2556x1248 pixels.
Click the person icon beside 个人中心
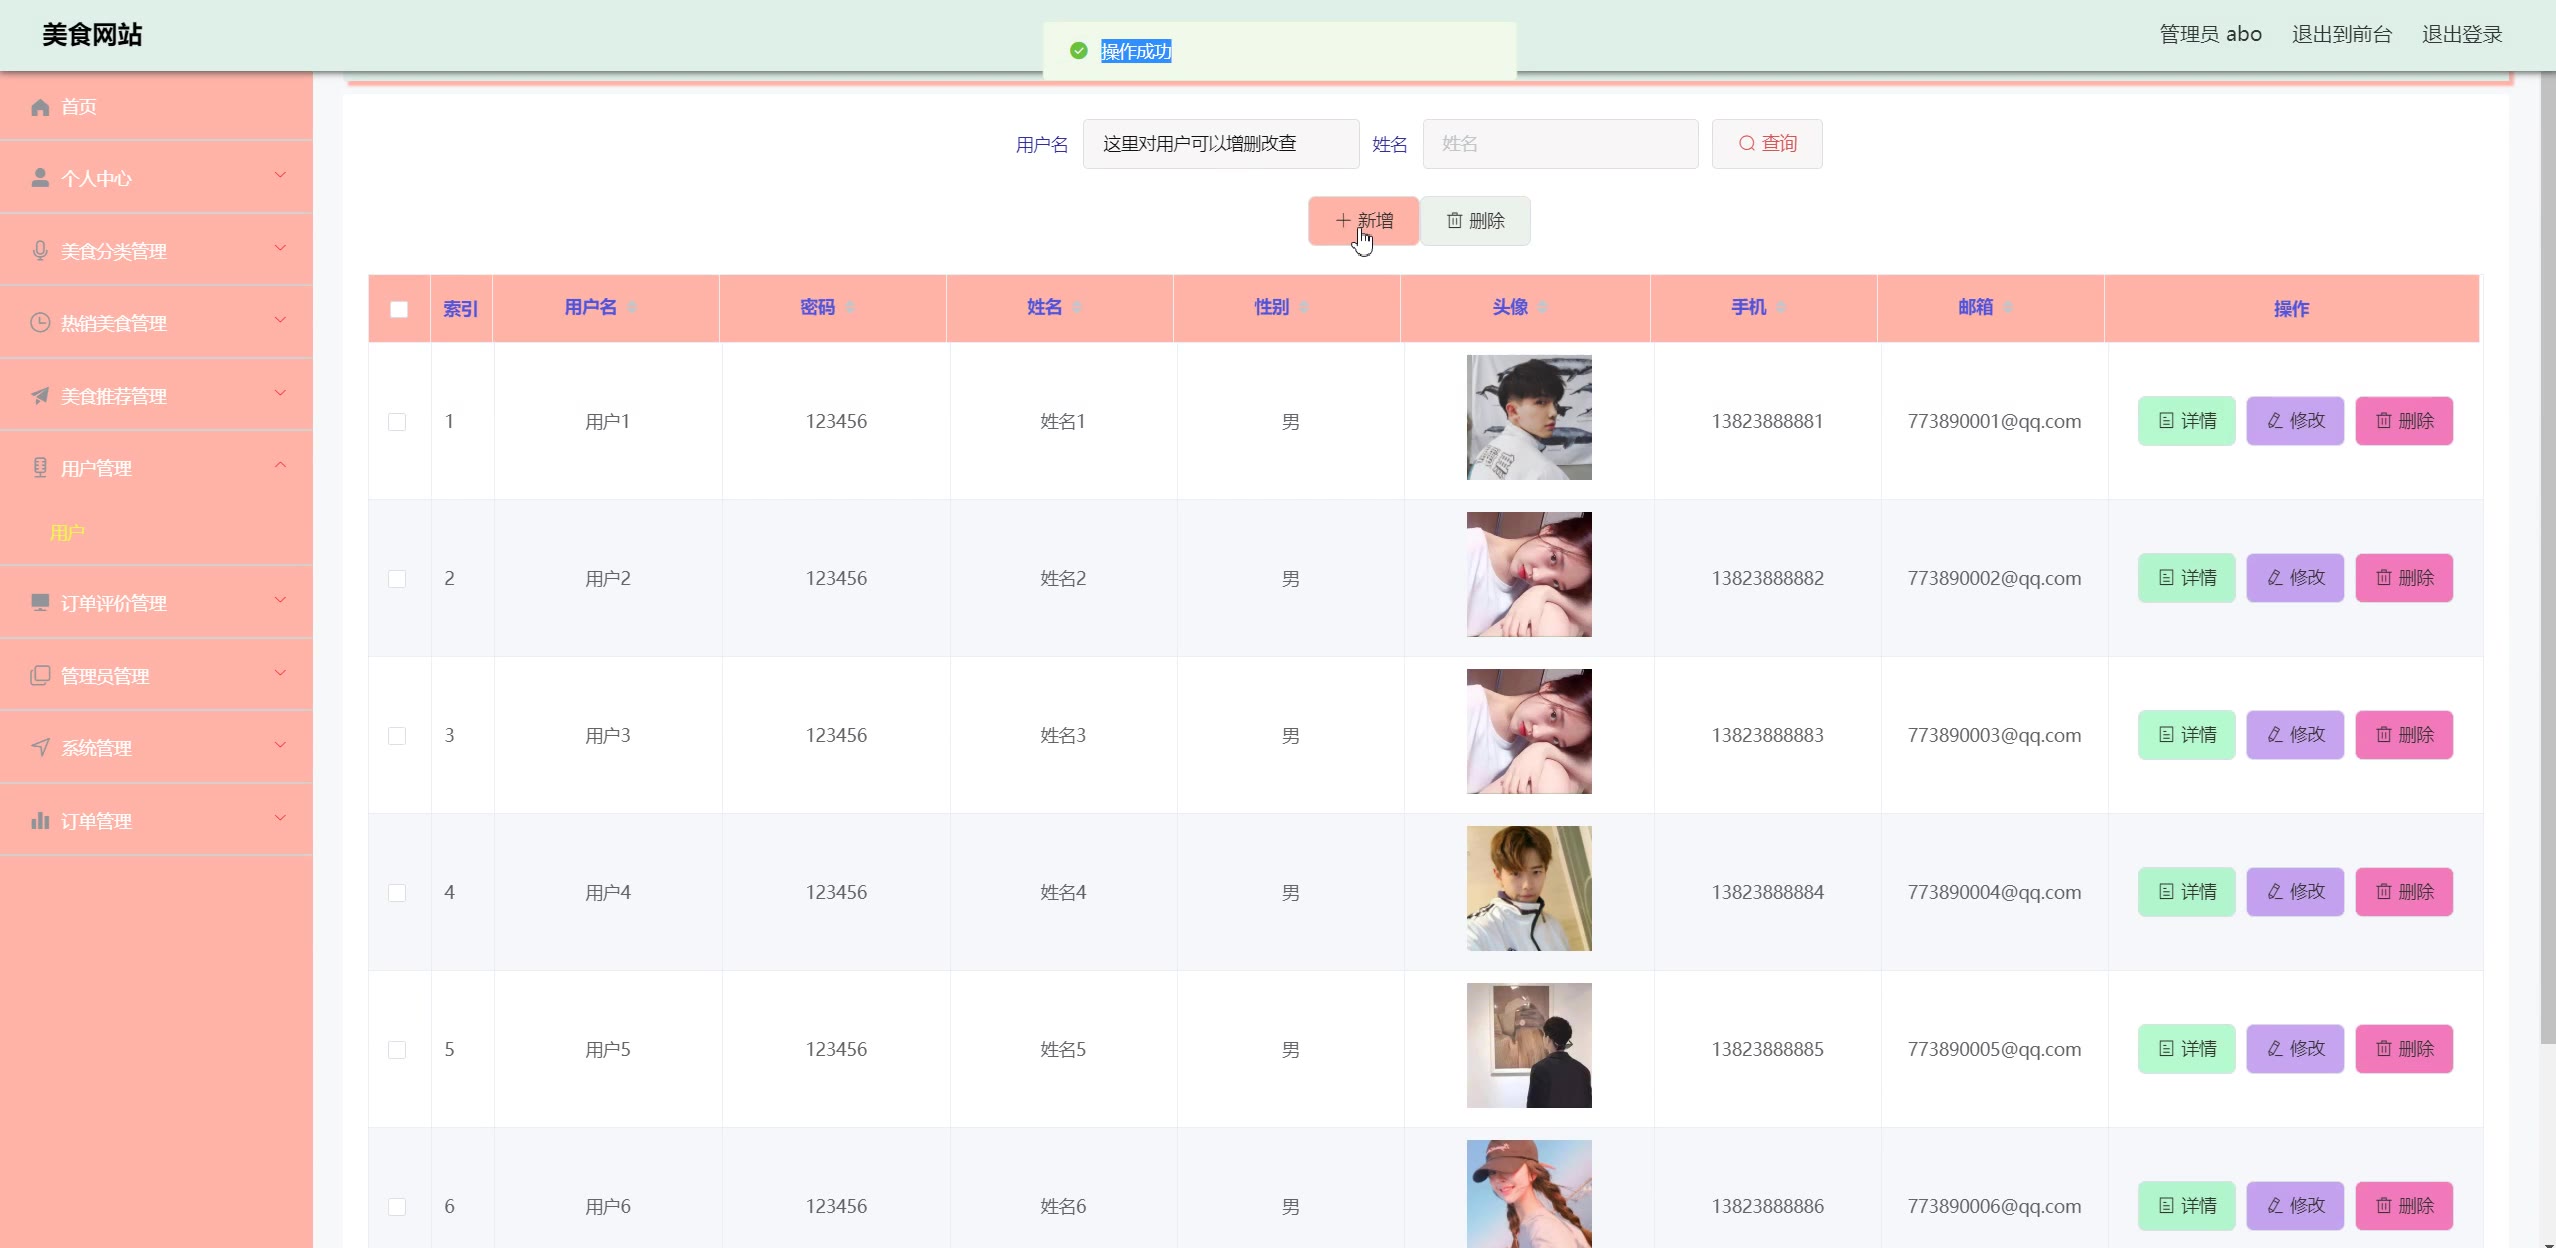pos(40,178)
